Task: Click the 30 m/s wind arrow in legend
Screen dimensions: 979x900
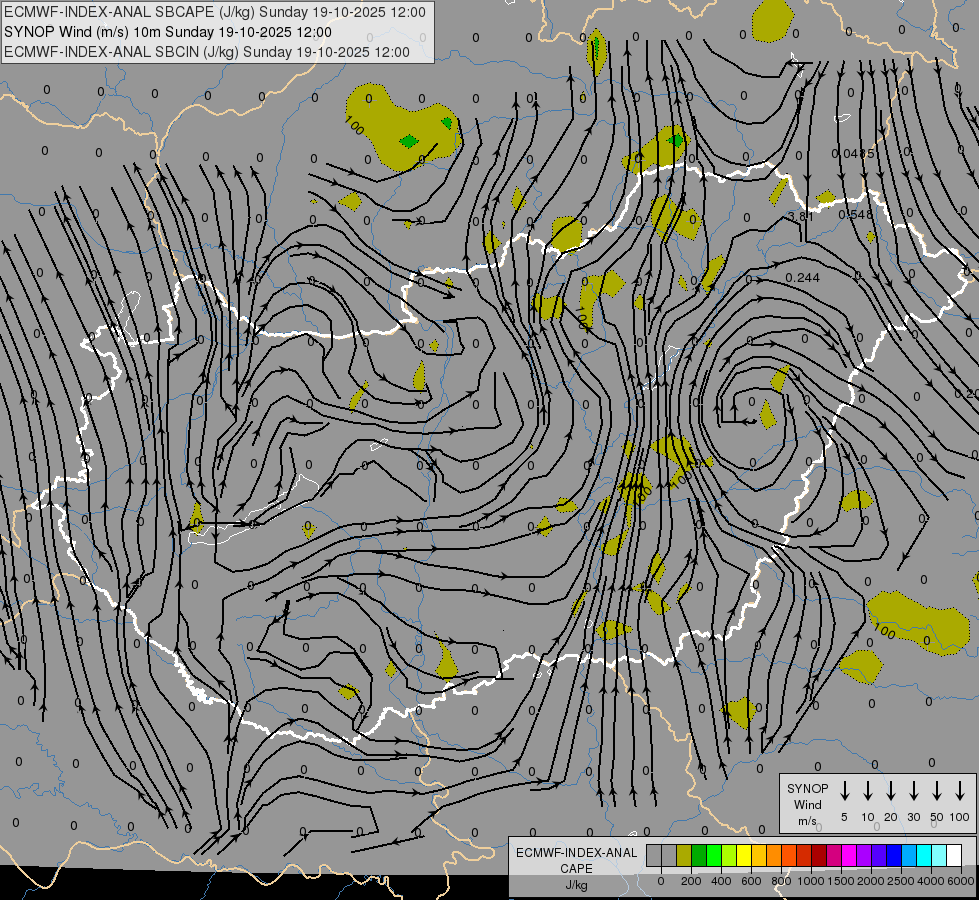Action: pyautogui.click(x=913, y=791)
